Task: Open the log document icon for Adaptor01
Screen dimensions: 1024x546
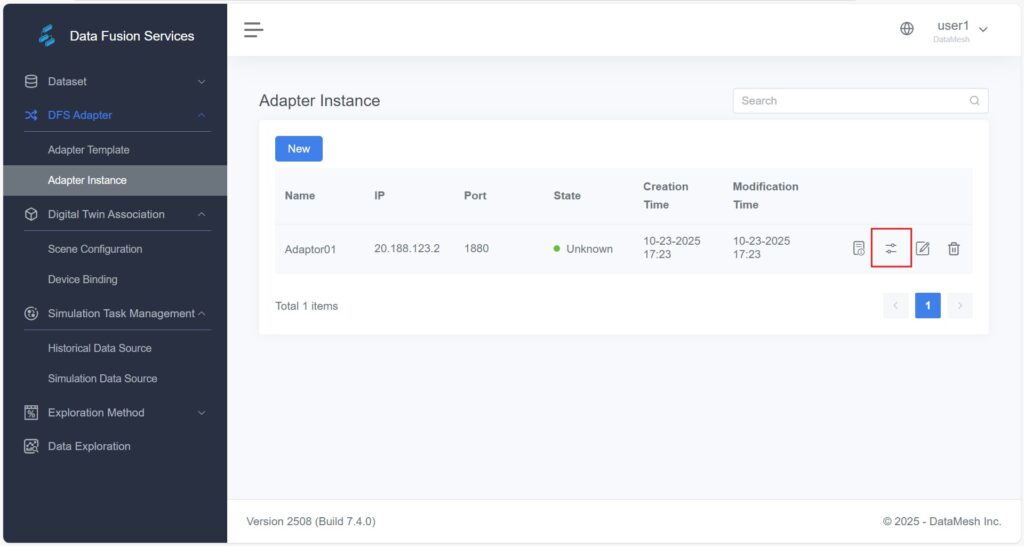Action: 858,248
